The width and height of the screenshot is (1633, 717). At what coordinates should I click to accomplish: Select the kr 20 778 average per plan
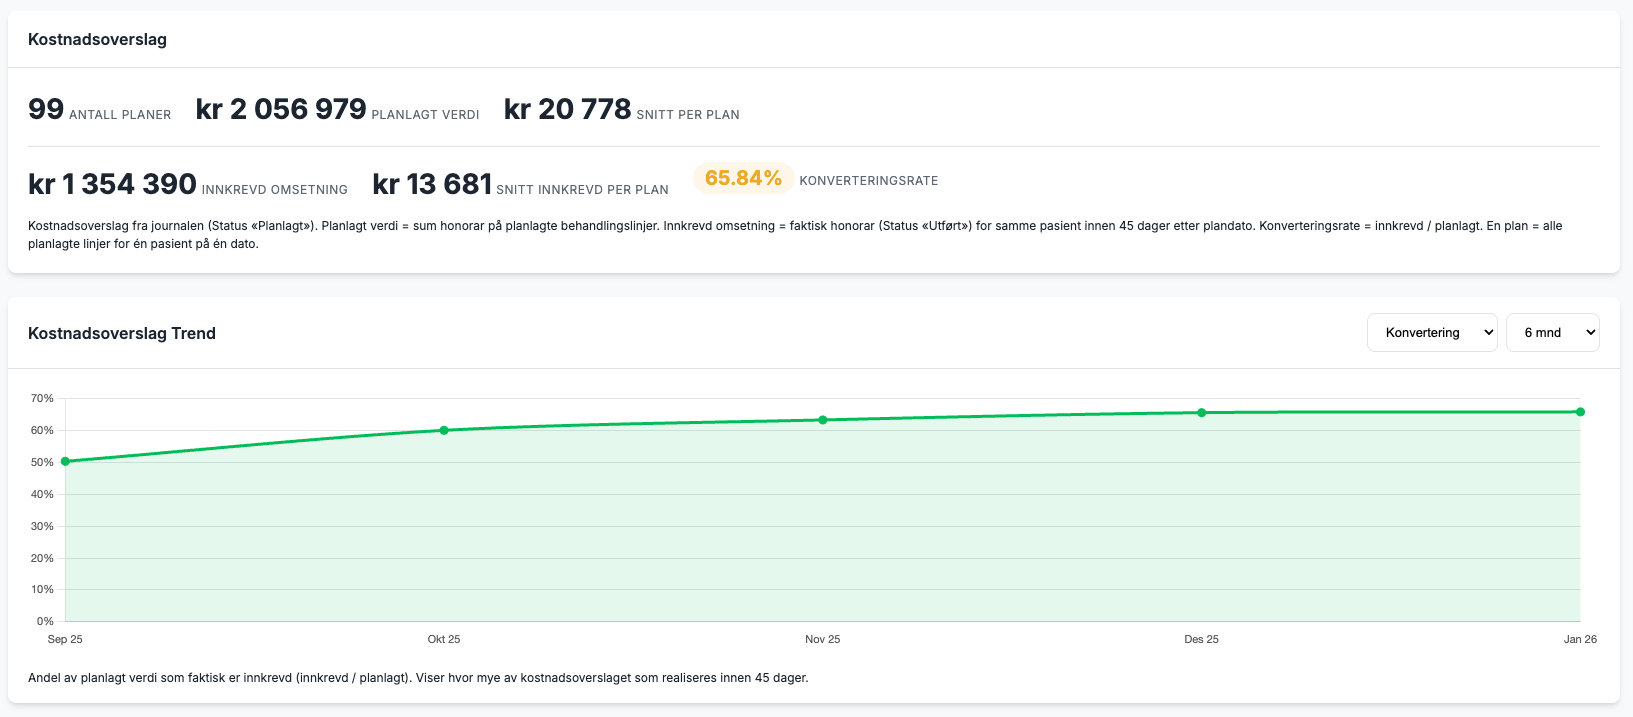(x=567, y=109)
